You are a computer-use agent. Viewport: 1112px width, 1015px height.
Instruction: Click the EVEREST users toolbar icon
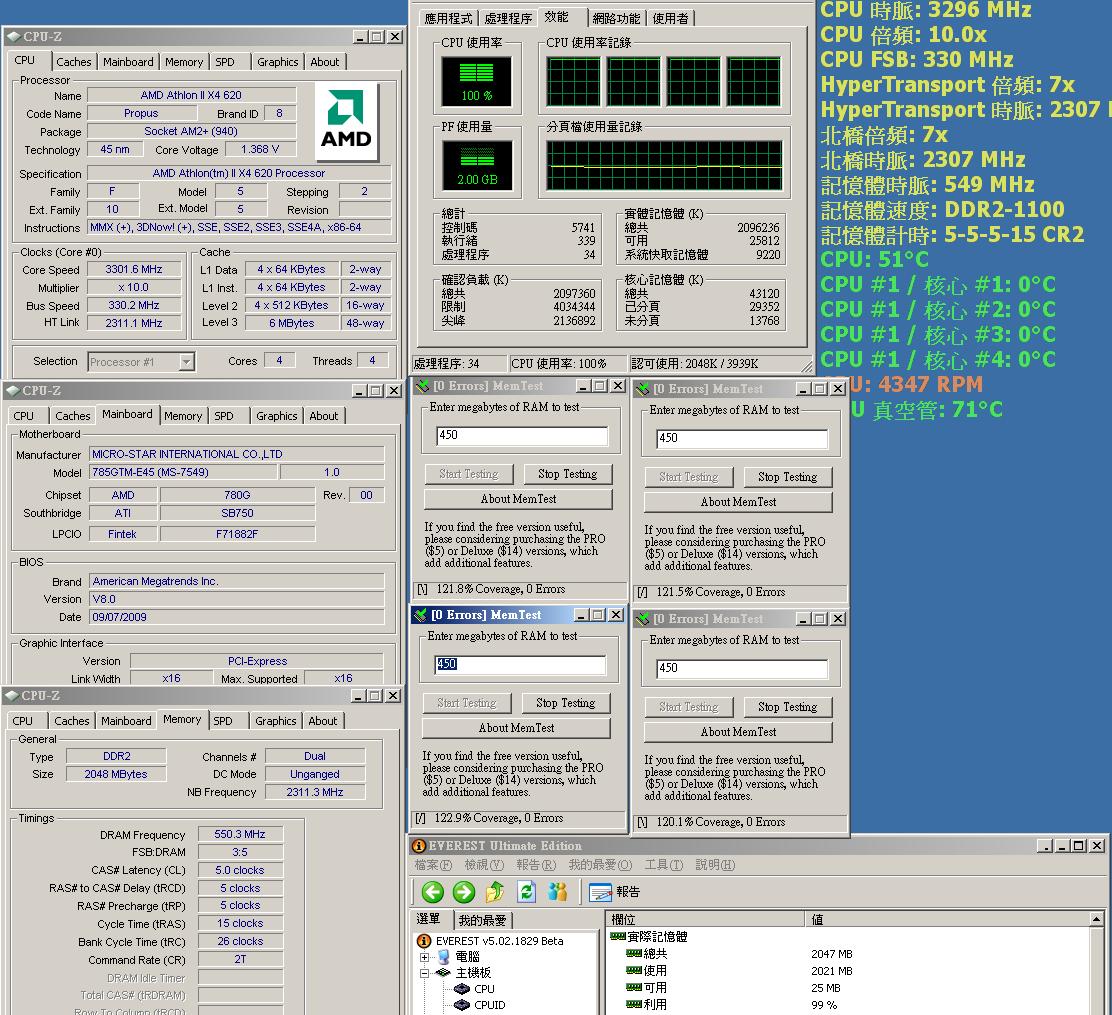[558, 892]
